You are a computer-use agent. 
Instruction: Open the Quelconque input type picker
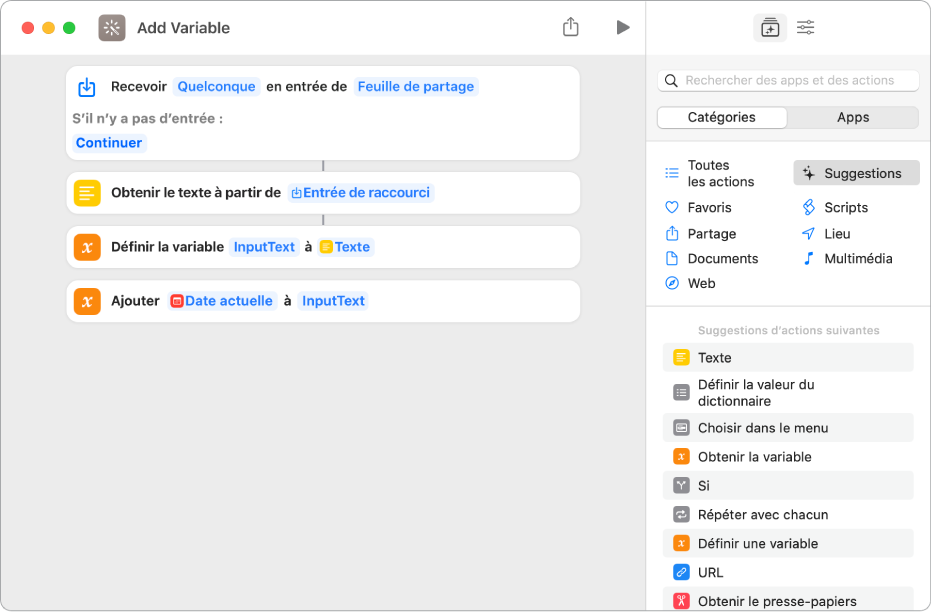tap(216, 87)
